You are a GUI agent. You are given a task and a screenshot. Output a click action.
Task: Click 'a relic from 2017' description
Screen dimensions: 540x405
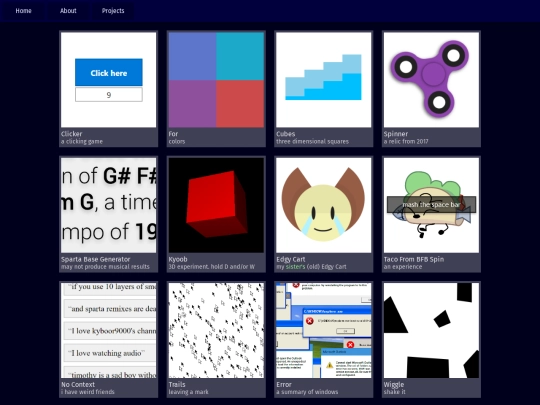(x=406, y=142)
